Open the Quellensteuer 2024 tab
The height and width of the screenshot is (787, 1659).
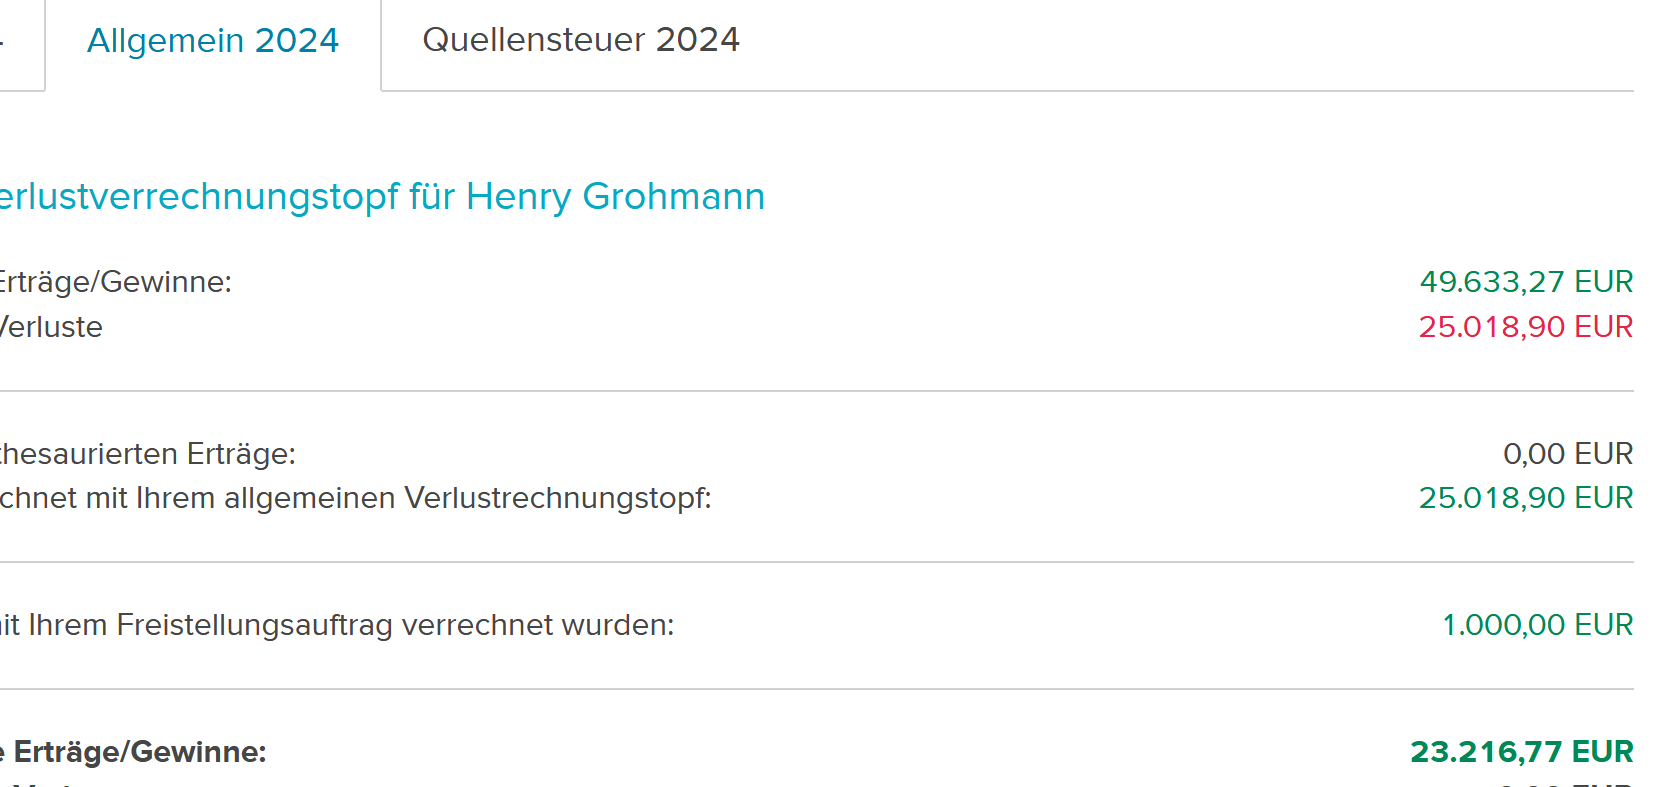tap(580, 40)
